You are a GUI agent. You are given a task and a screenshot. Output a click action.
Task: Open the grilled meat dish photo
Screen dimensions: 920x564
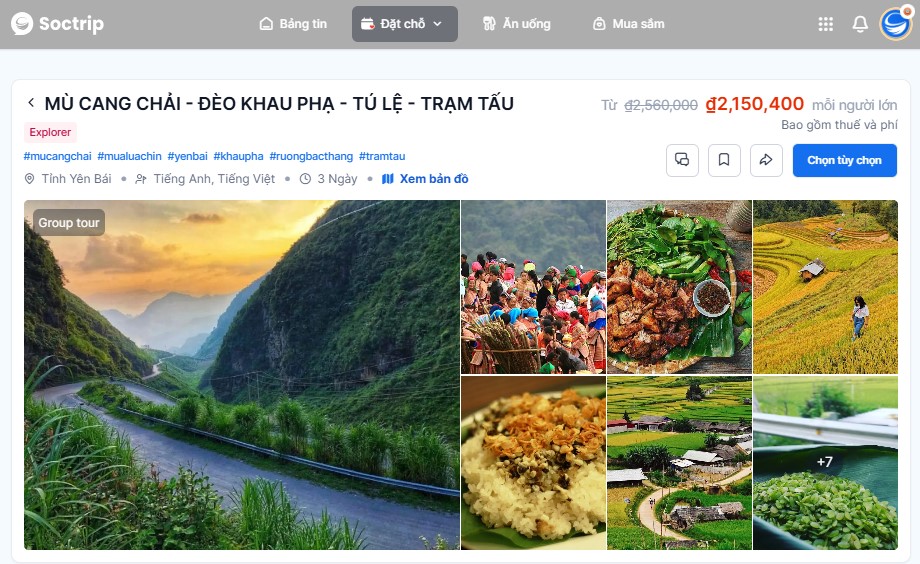pyautogui.click(x=679, y=287)
